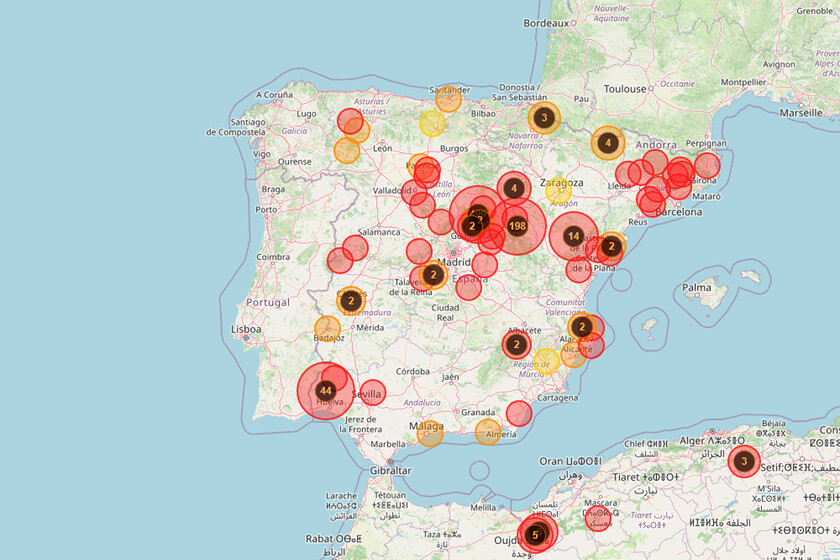Open the cluster labeled 2 near Castellón de la Plana
Viewport: 840px width, 560px height.
(x=611, y=247)
